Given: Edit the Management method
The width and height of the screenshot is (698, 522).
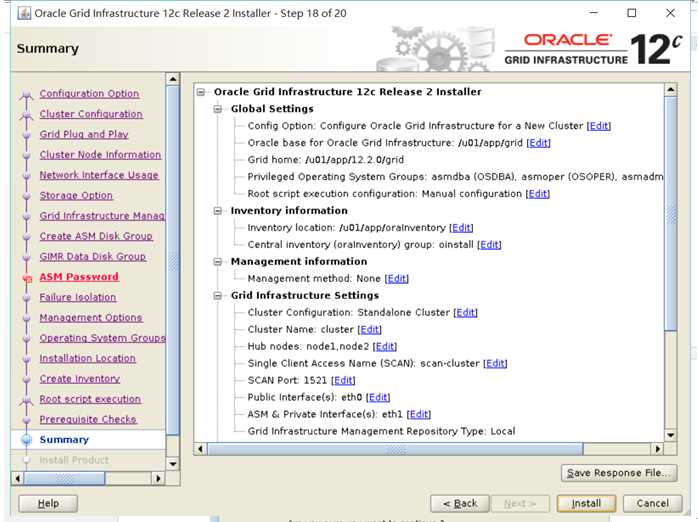Looking at the screenshot, I should (397, 279).
